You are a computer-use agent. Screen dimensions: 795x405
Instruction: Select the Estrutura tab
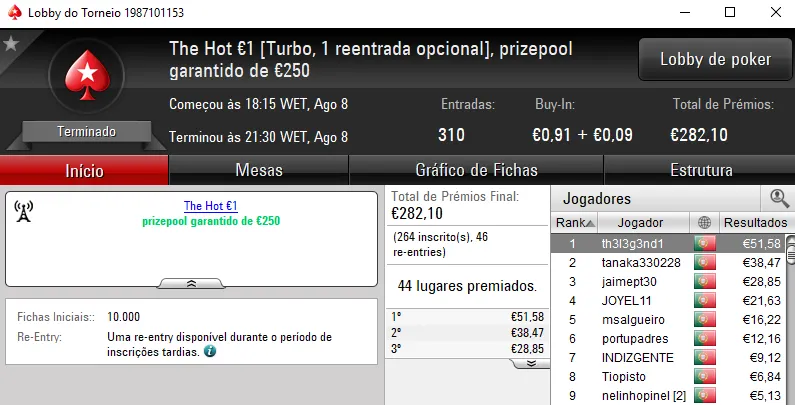pyautogui.click(x=700, y=170)
